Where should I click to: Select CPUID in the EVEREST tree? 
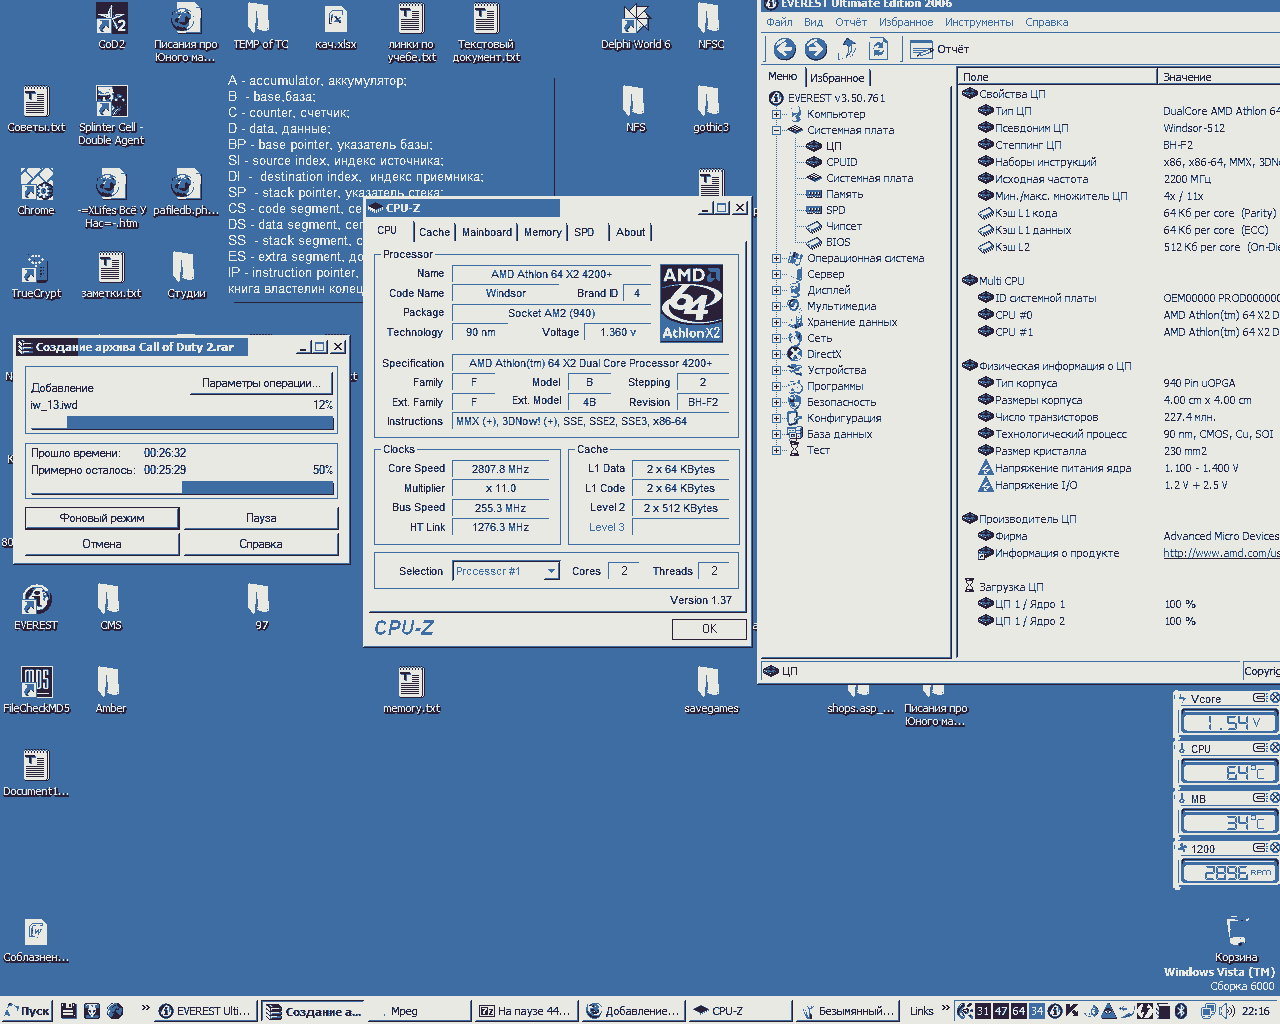[841, 162]
